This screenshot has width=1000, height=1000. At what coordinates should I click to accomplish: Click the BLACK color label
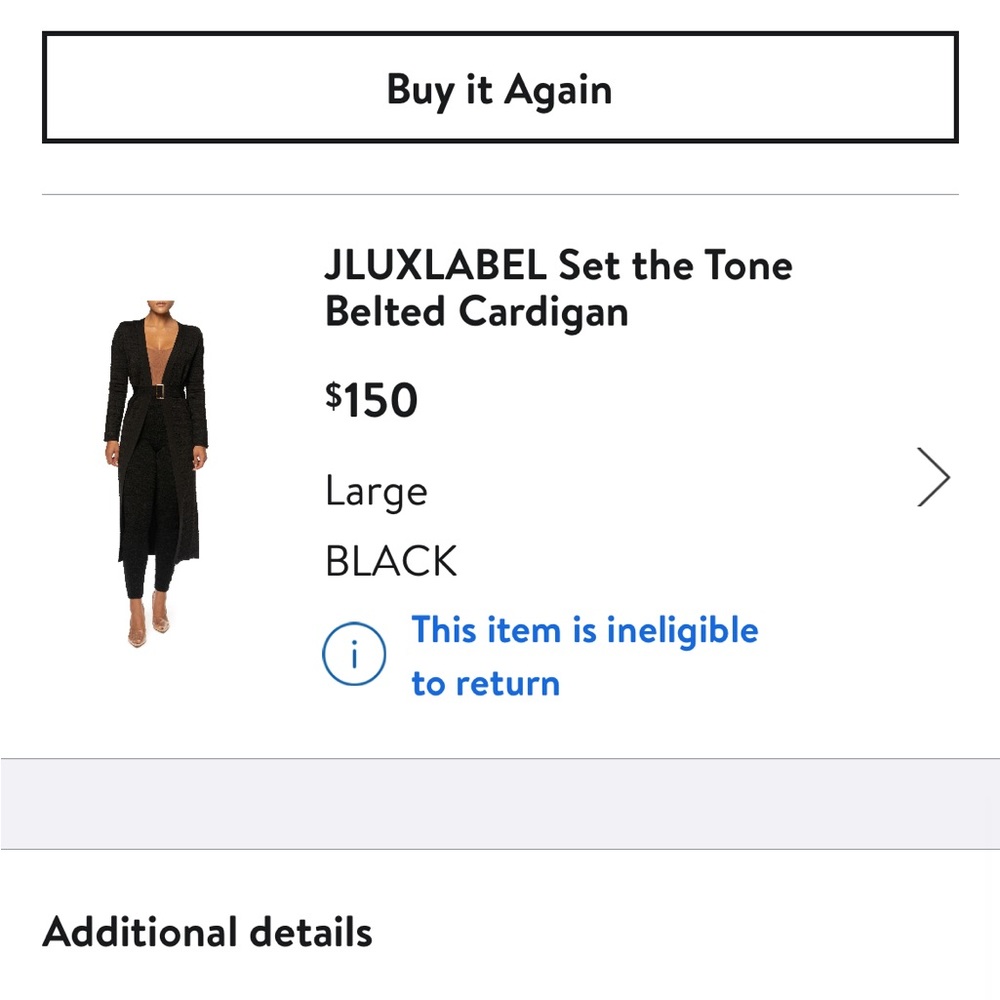390,560
